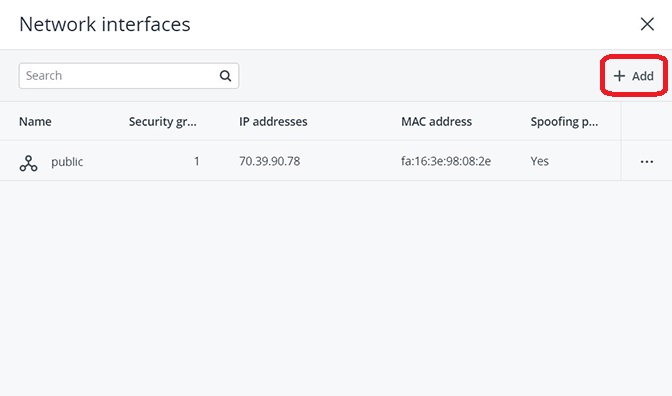Click the plus icon next to Add
The height and width of the screenshot is (396, 672).
(x=619, y=76)
